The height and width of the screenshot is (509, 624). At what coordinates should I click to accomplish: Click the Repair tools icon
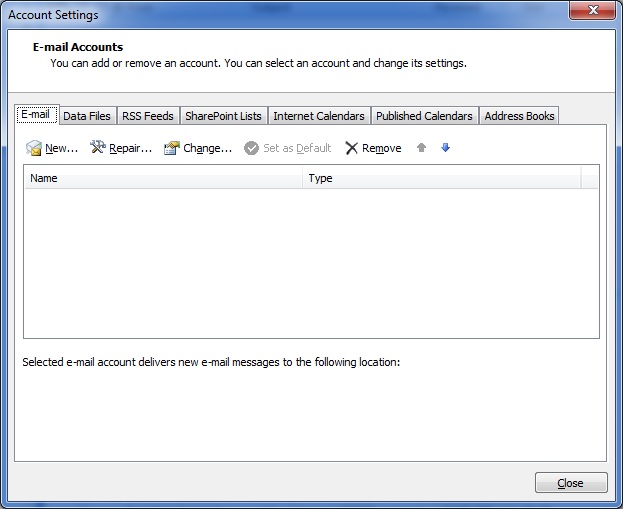pos(98,148)
